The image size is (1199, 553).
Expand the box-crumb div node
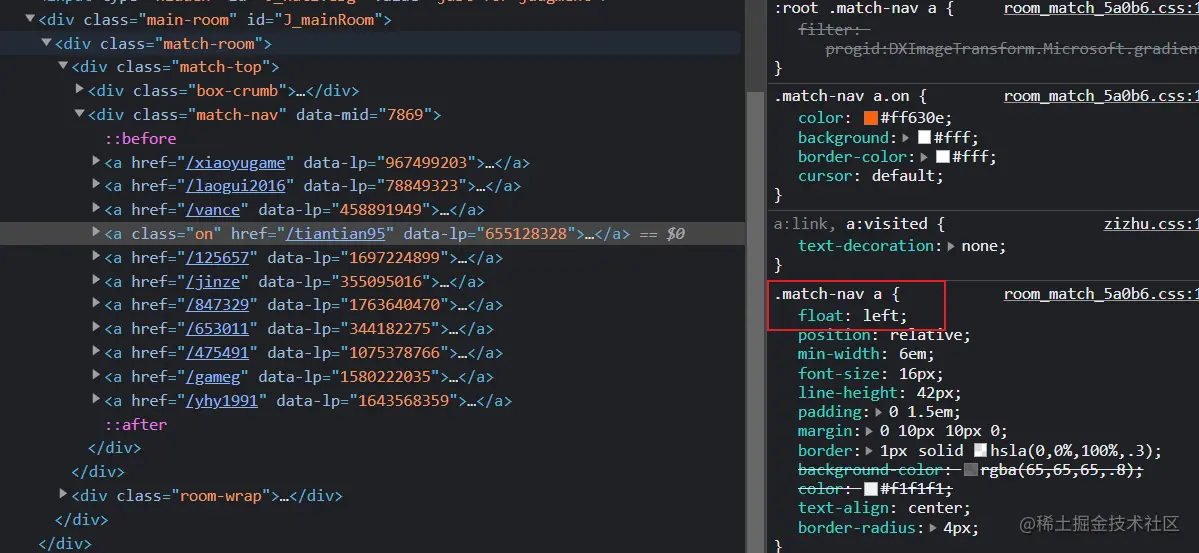80,90
